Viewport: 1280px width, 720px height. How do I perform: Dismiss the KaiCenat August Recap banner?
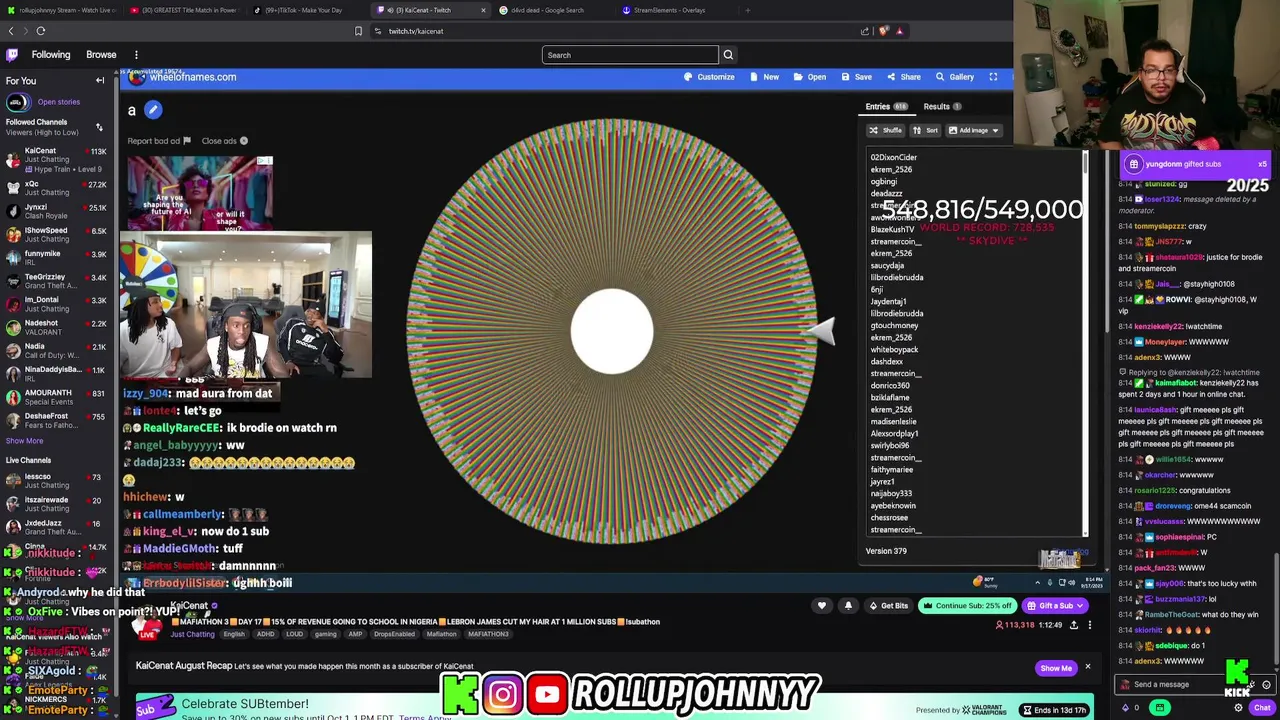(1088, 667)
